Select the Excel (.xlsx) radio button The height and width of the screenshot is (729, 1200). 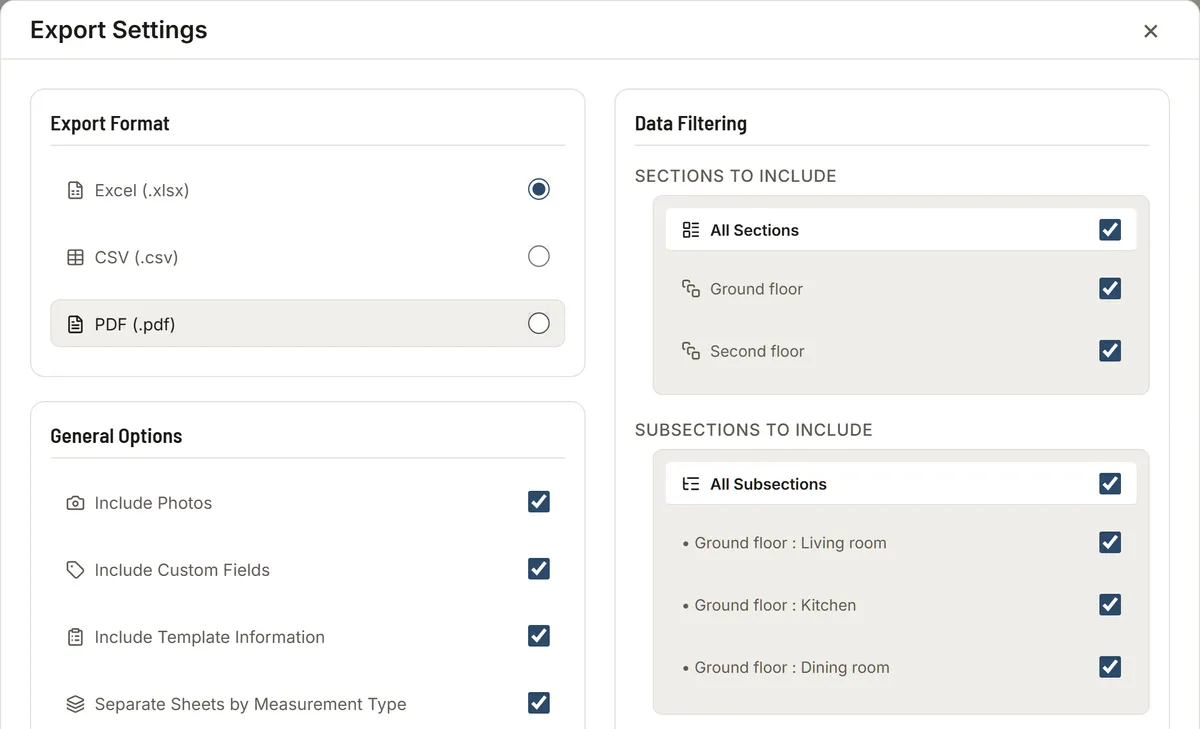539,189
